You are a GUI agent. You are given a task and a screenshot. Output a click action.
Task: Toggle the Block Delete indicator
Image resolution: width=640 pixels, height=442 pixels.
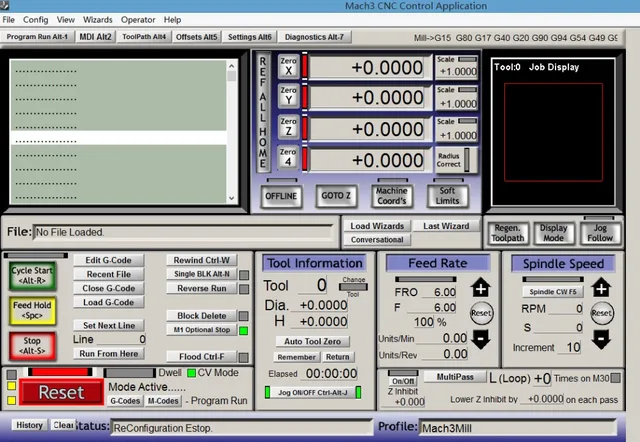coord(244,316)
